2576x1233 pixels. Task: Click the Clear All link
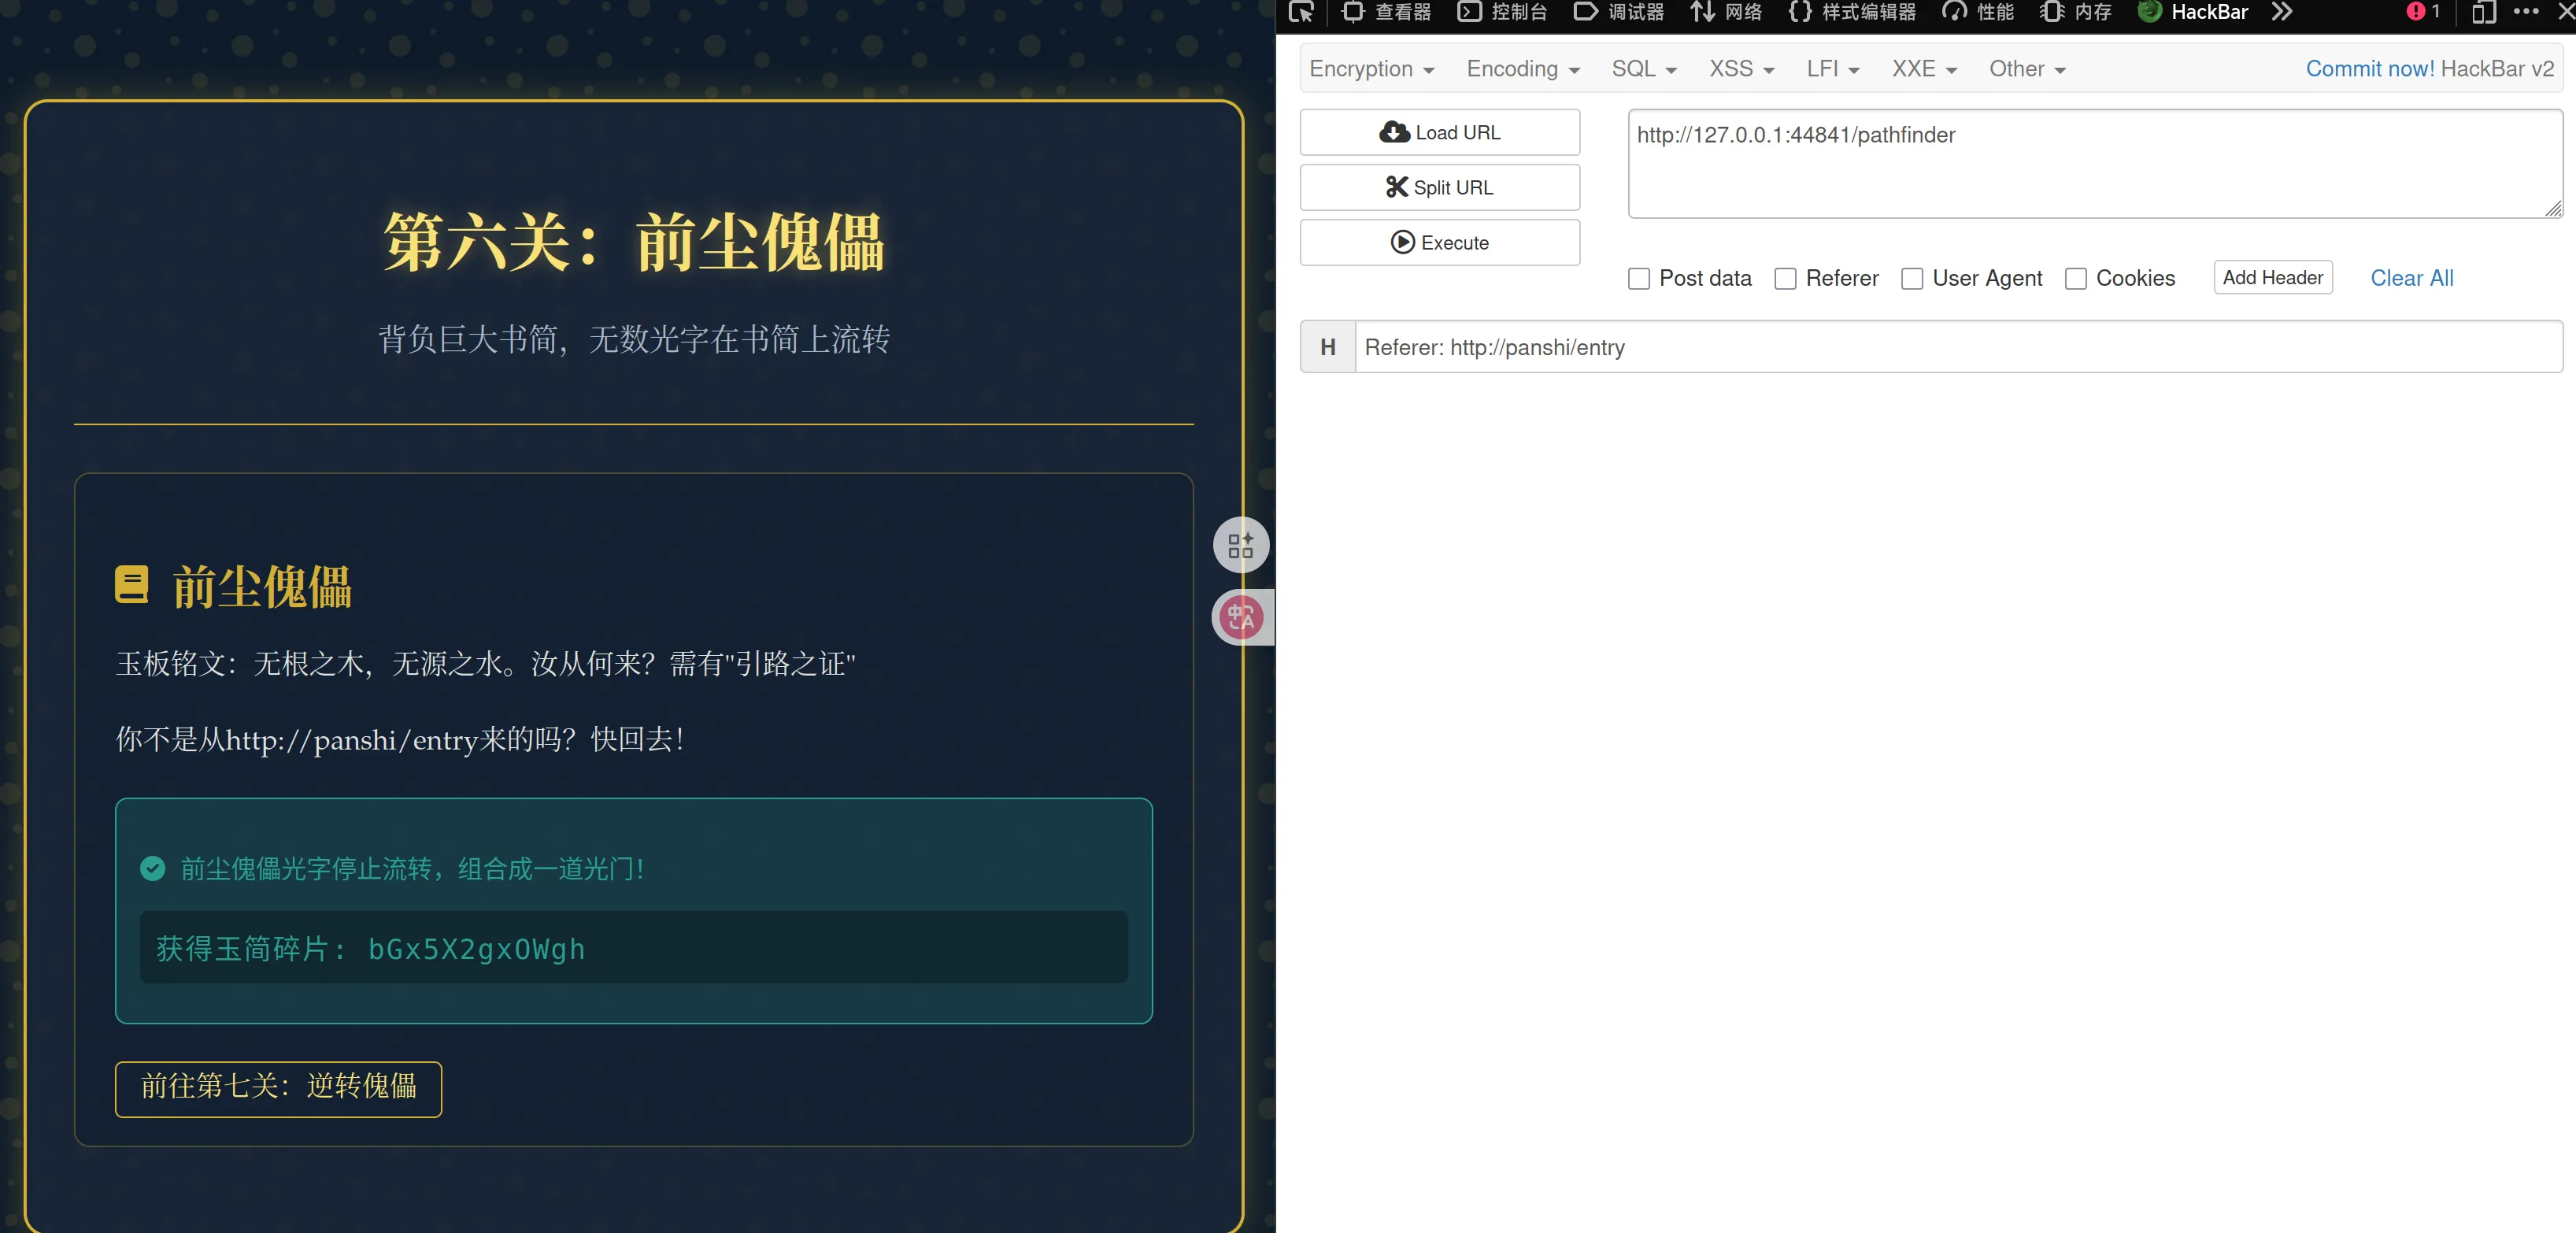pos(2411,278)
